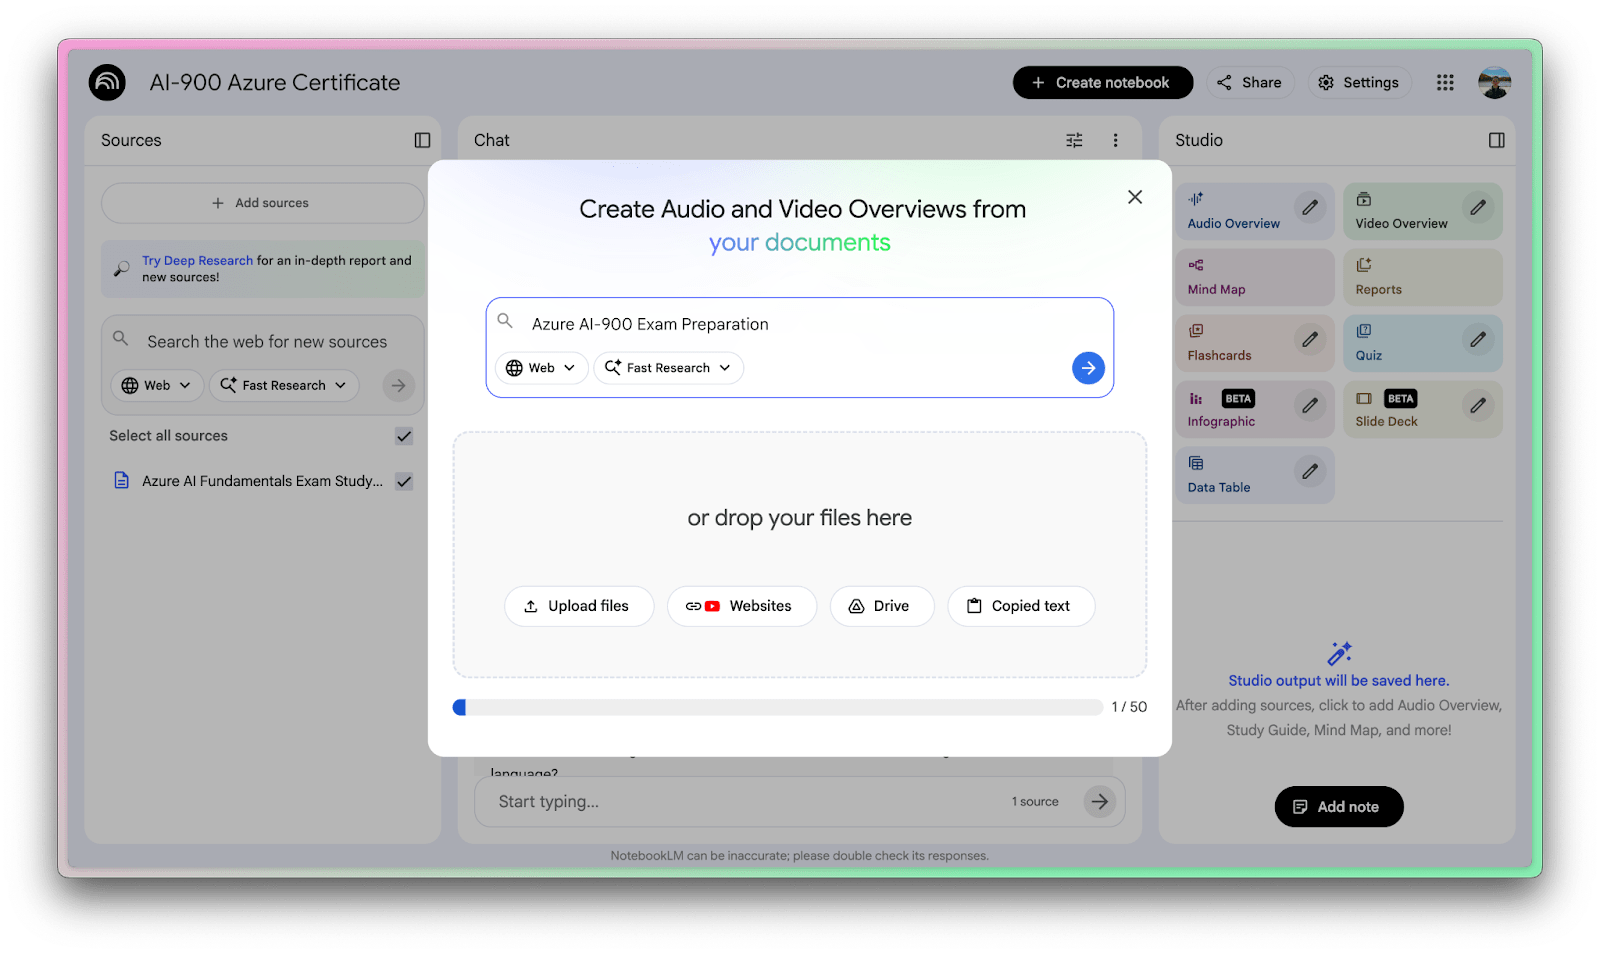Create a Mind Map

point(1255,277)
